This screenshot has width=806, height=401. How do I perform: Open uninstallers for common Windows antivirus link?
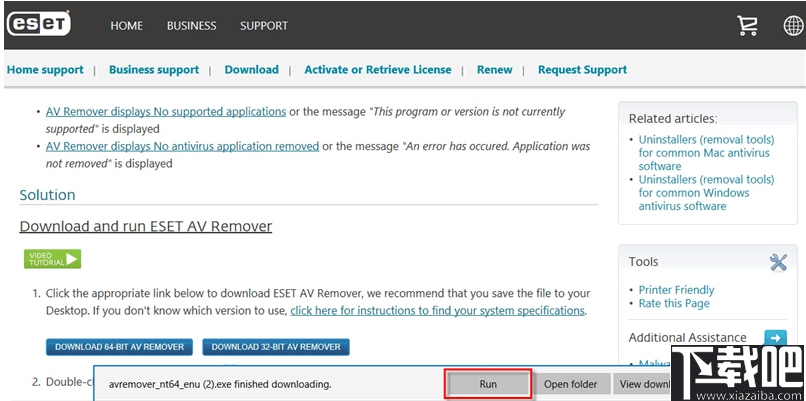(706, 193)
